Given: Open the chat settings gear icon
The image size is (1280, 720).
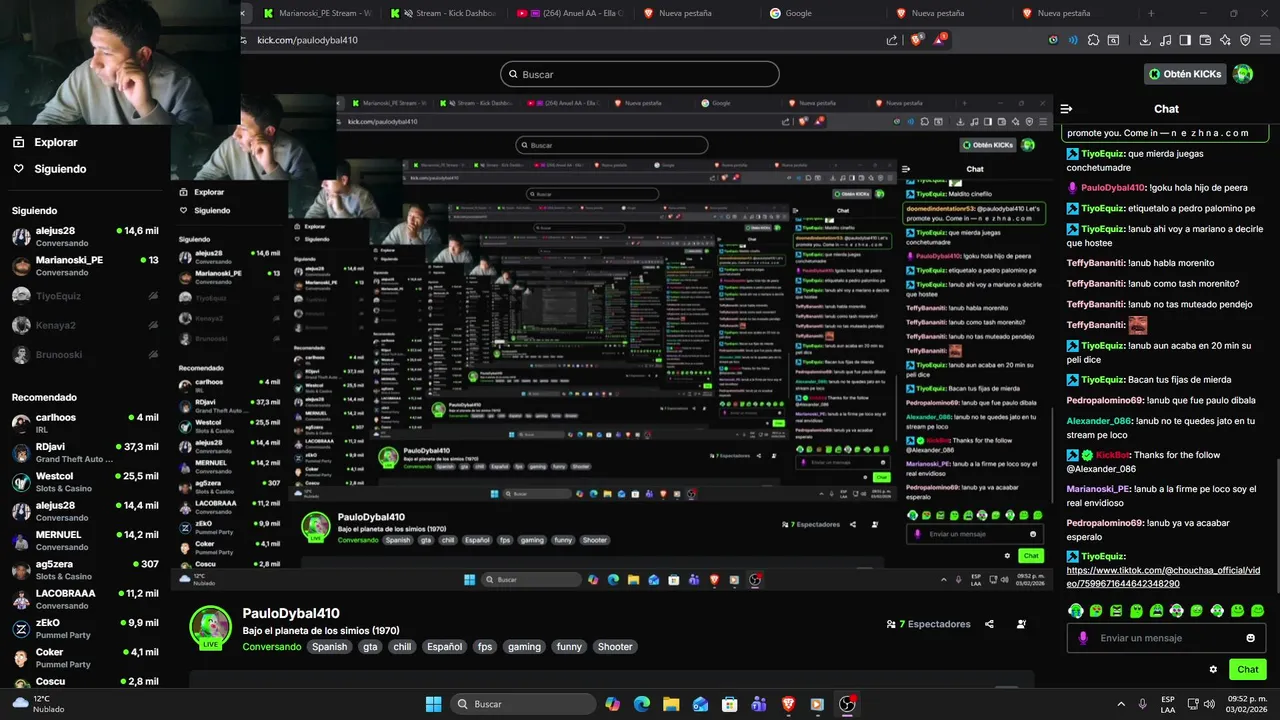Looking at the screenshot, I should [x=1213, y=670].
